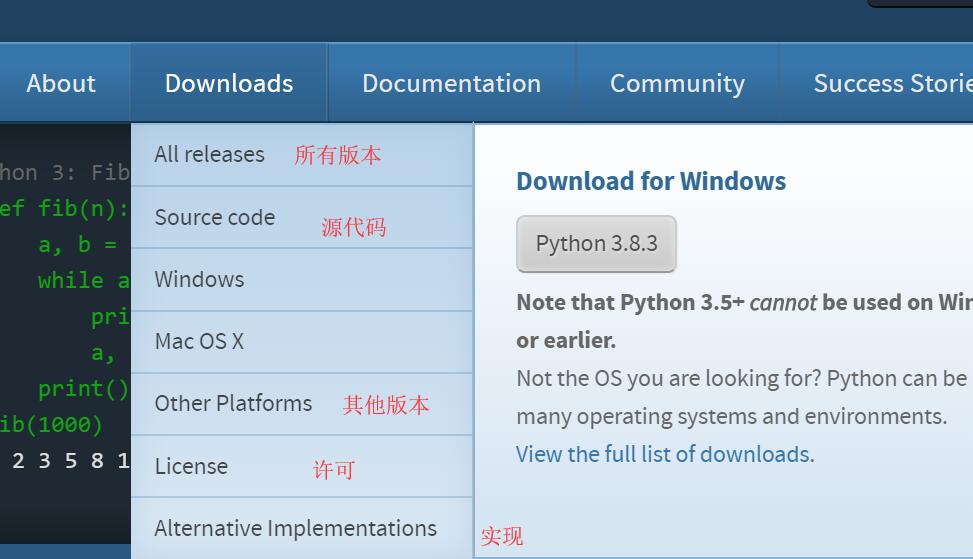Click the 'ef fib(n):' code line

tap(64, 208)
